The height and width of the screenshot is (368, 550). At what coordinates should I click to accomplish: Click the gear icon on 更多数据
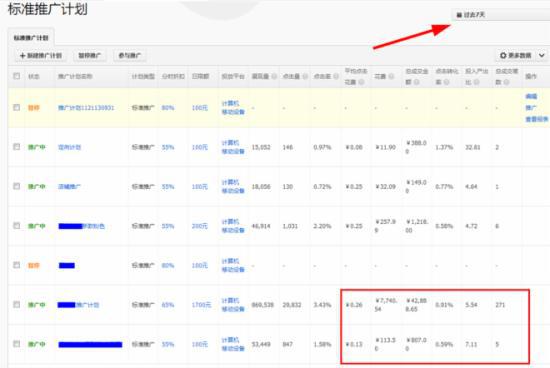(503, 55)
